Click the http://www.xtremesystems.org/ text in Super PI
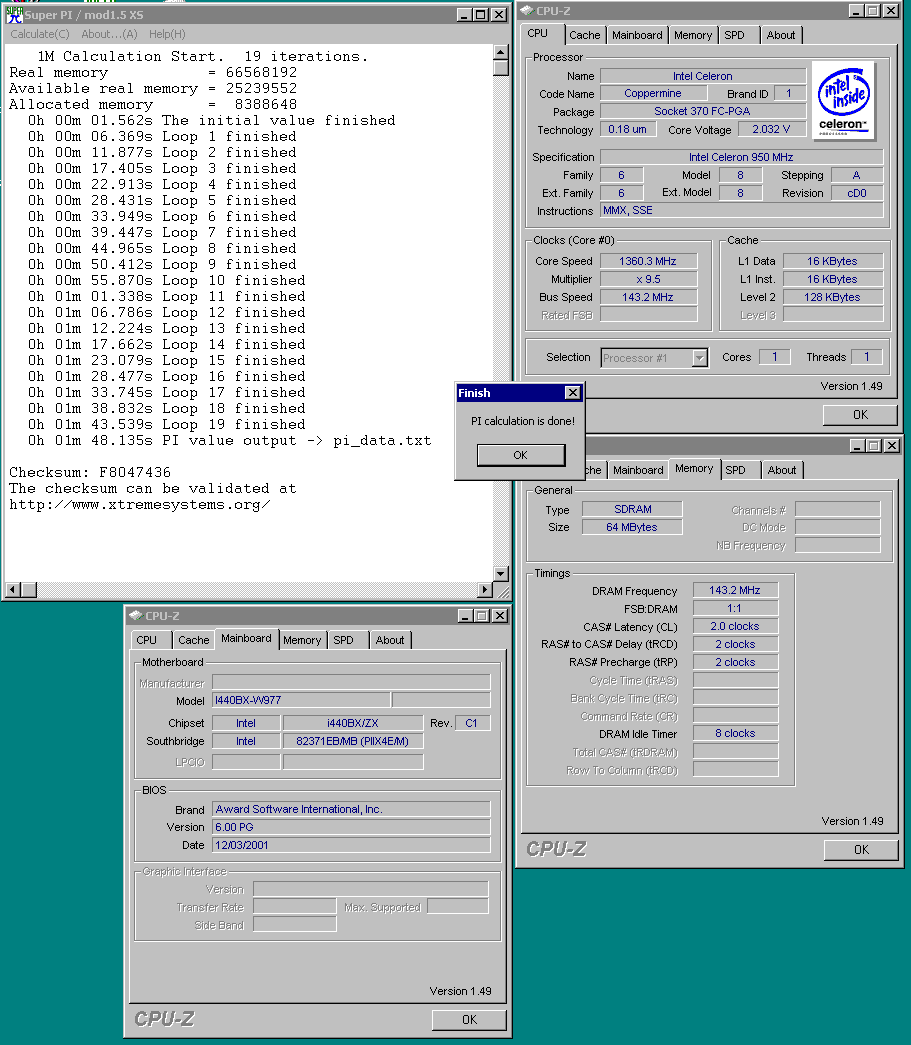This screenshot has width=911, height=1045. (140, 505)
